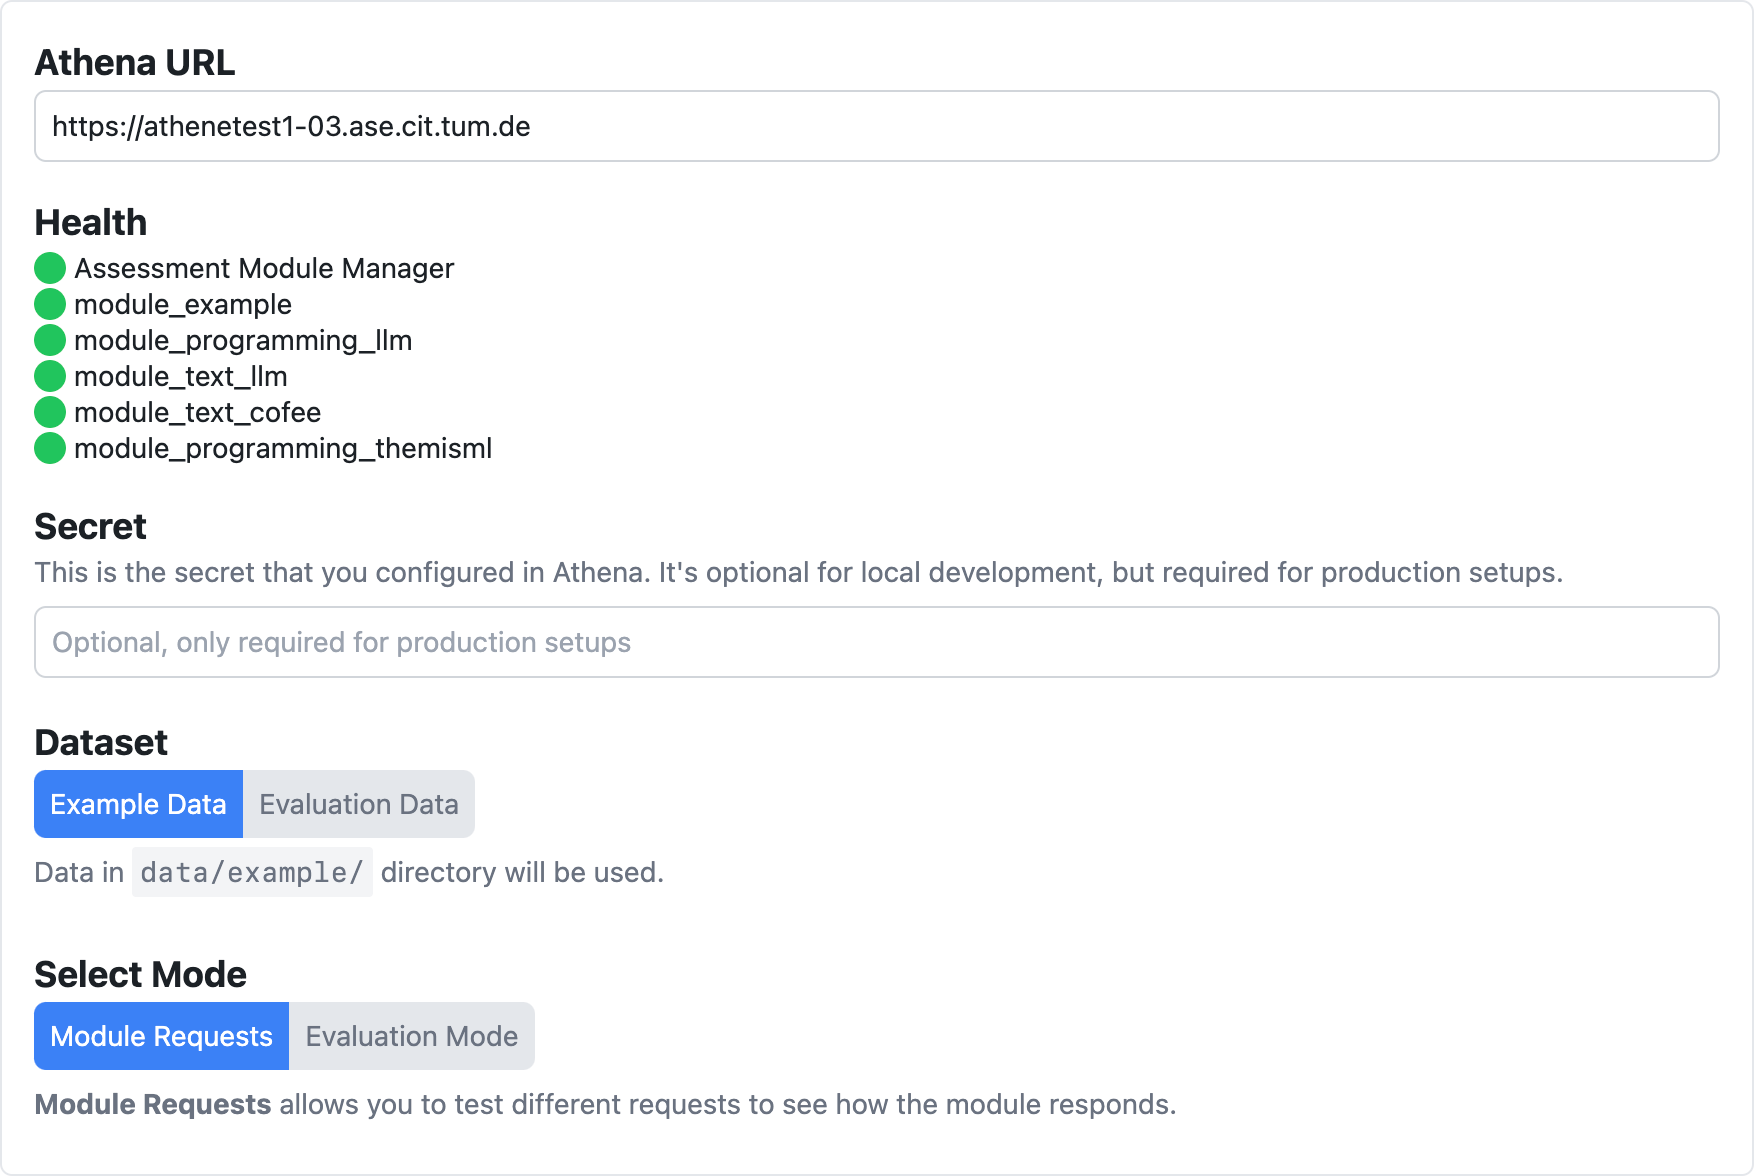Click the Health section heading

click(91, 222)
